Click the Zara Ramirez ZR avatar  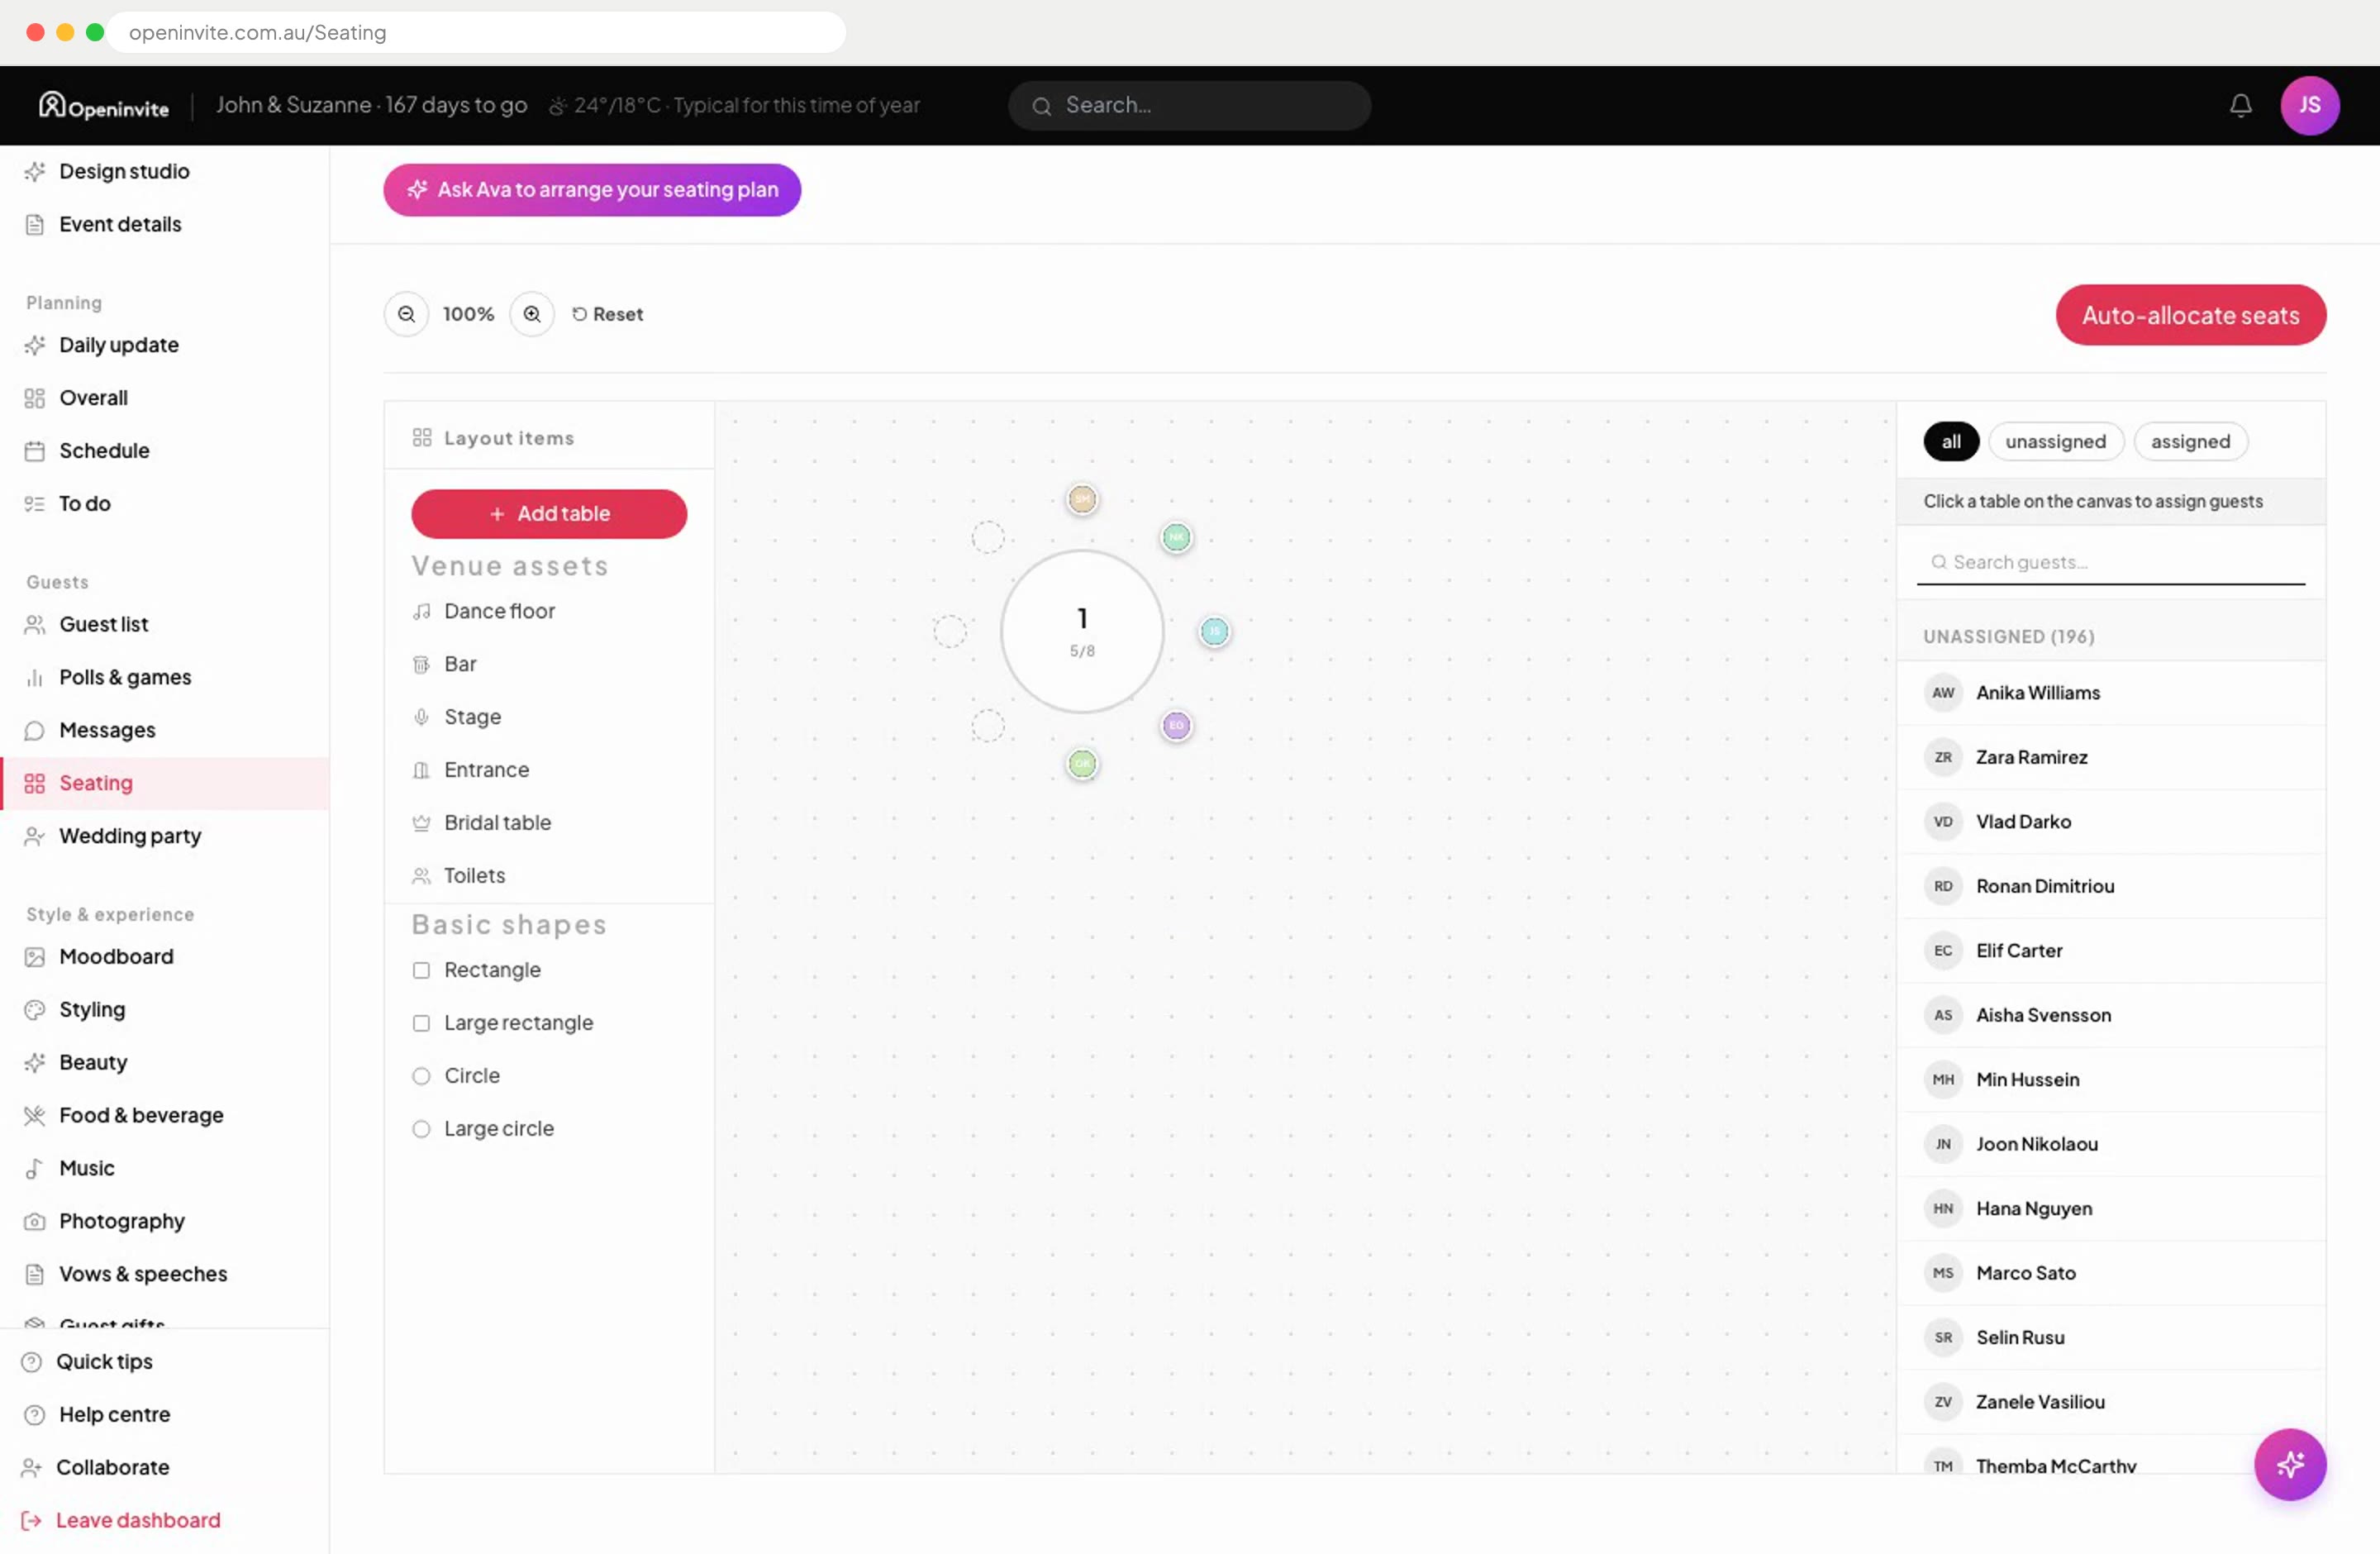point(1942,757)
